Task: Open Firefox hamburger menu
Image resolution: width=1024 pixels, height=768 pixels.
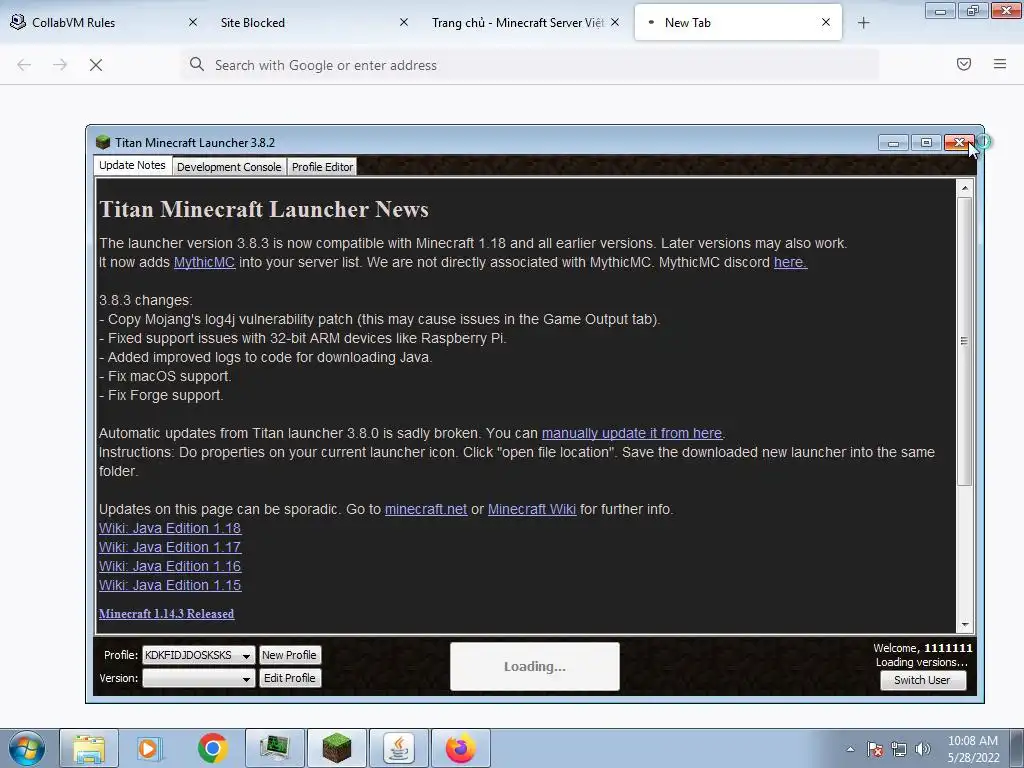Action: tap(1000, 64)
